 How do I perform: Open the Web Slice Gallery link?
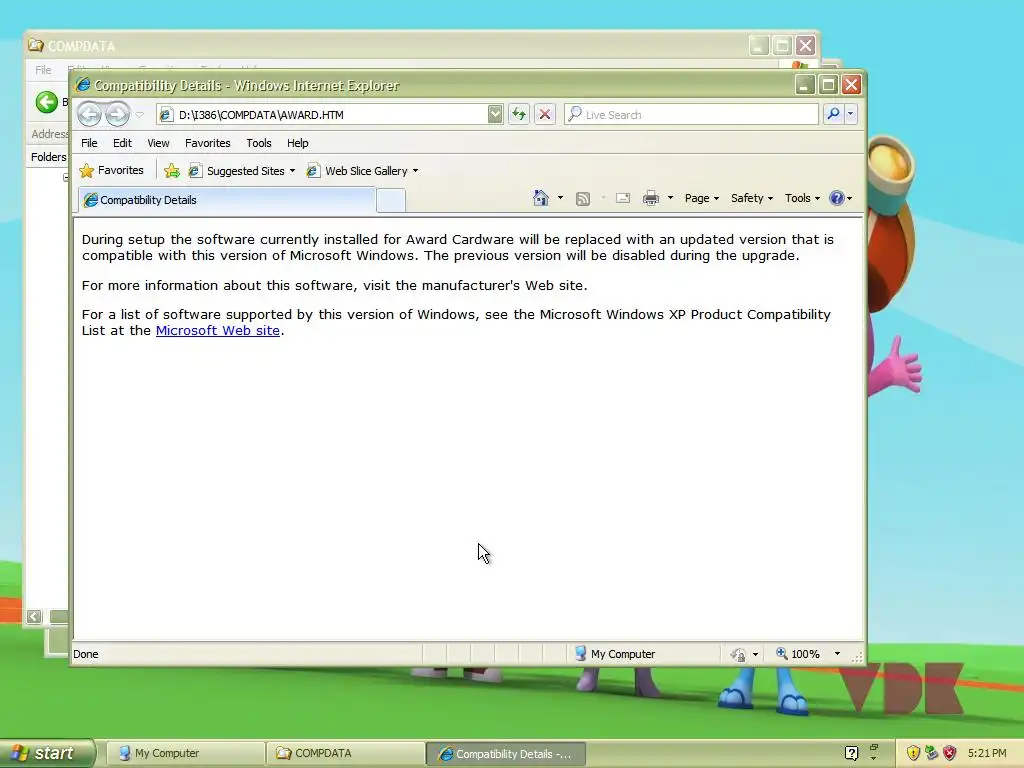362,170
